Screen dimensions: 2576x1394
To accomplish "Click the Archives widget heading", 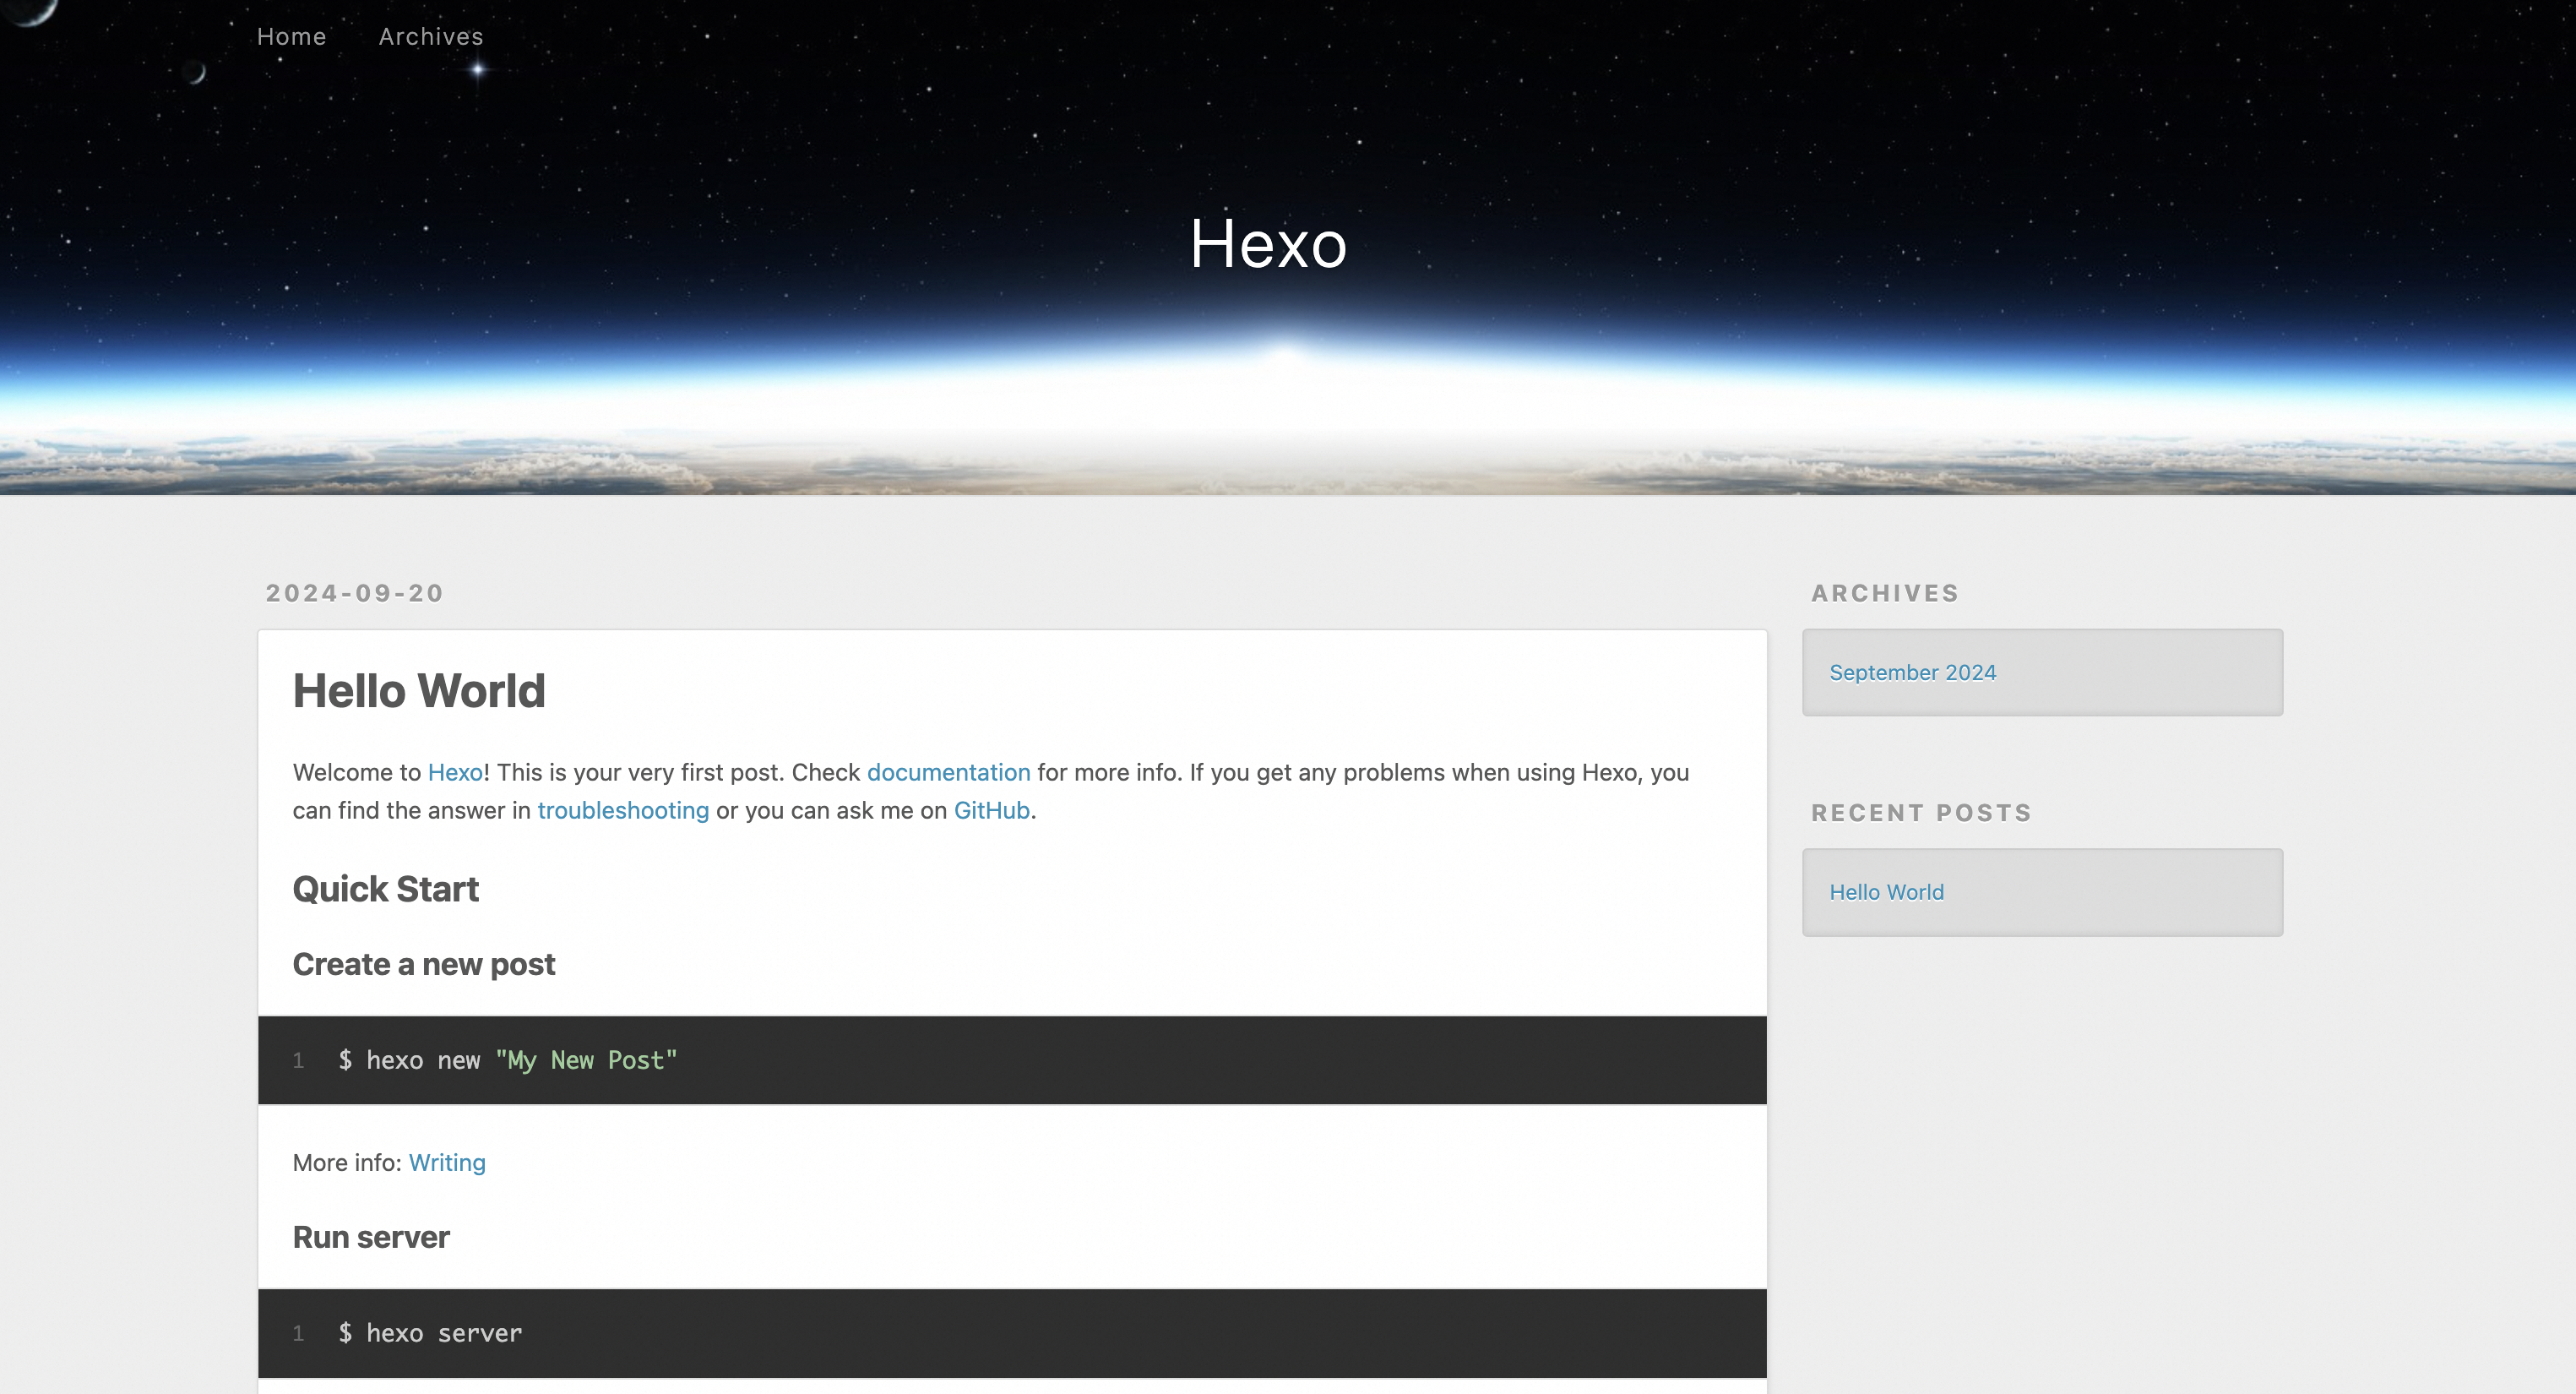I will click(x=1884, y=593).
